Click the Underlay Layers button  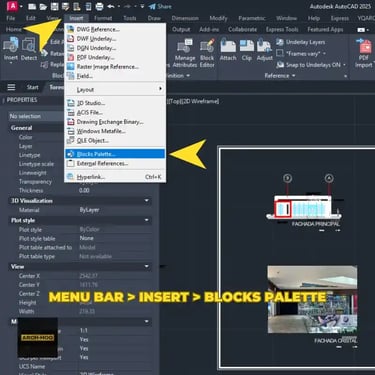[301, 42]
